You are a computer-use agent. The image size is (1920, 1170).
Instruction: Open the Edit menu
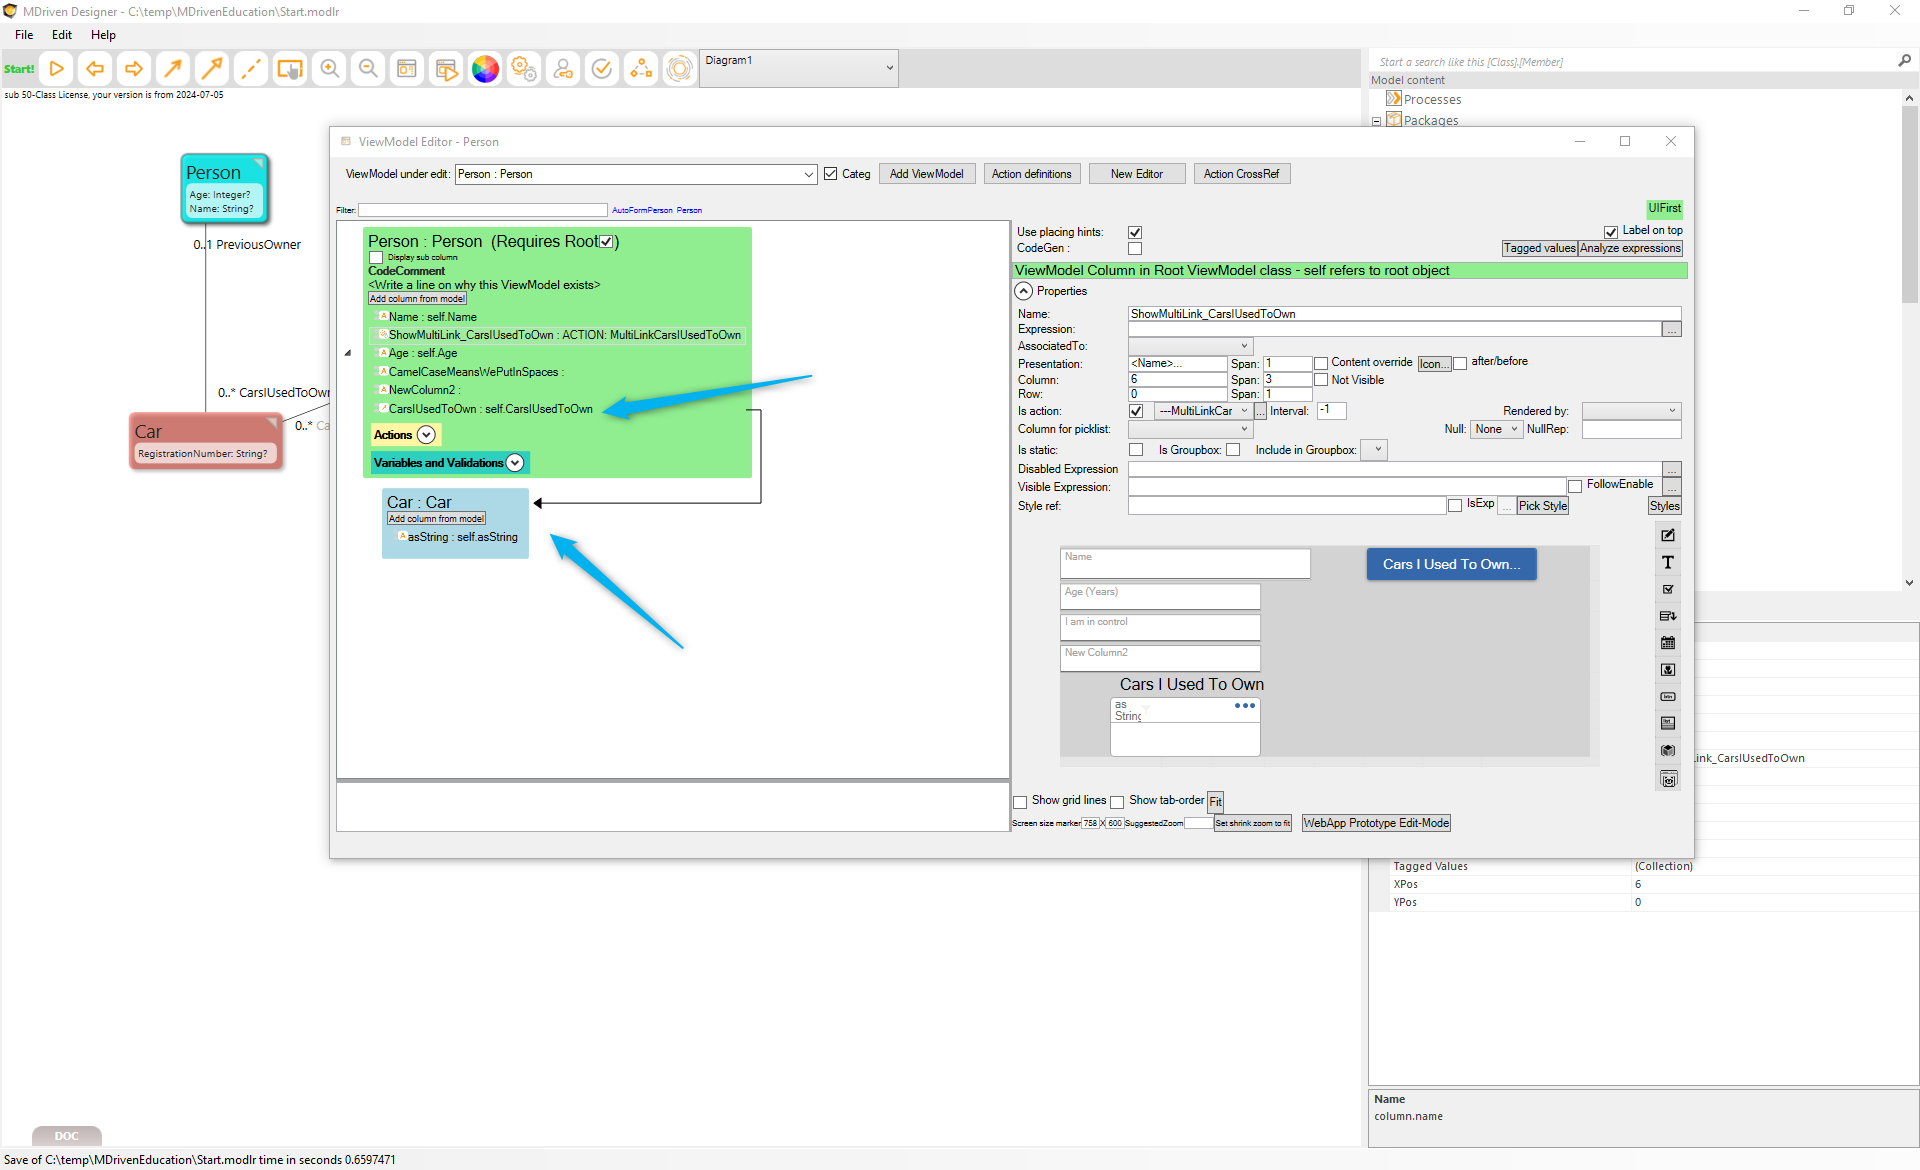click(x=62, y=34)
